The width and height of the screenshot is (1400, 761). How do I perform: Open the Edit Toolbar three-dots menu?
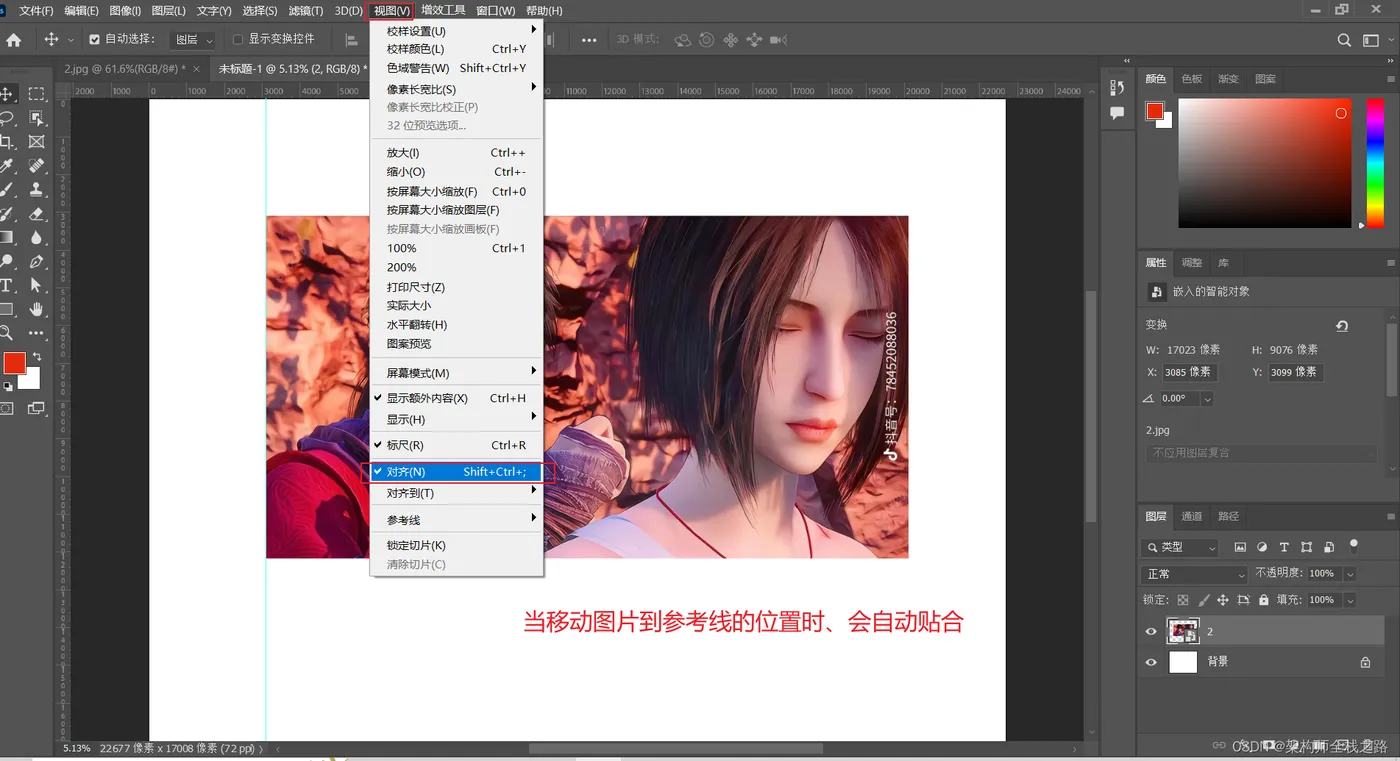click(x=37, y=333)
